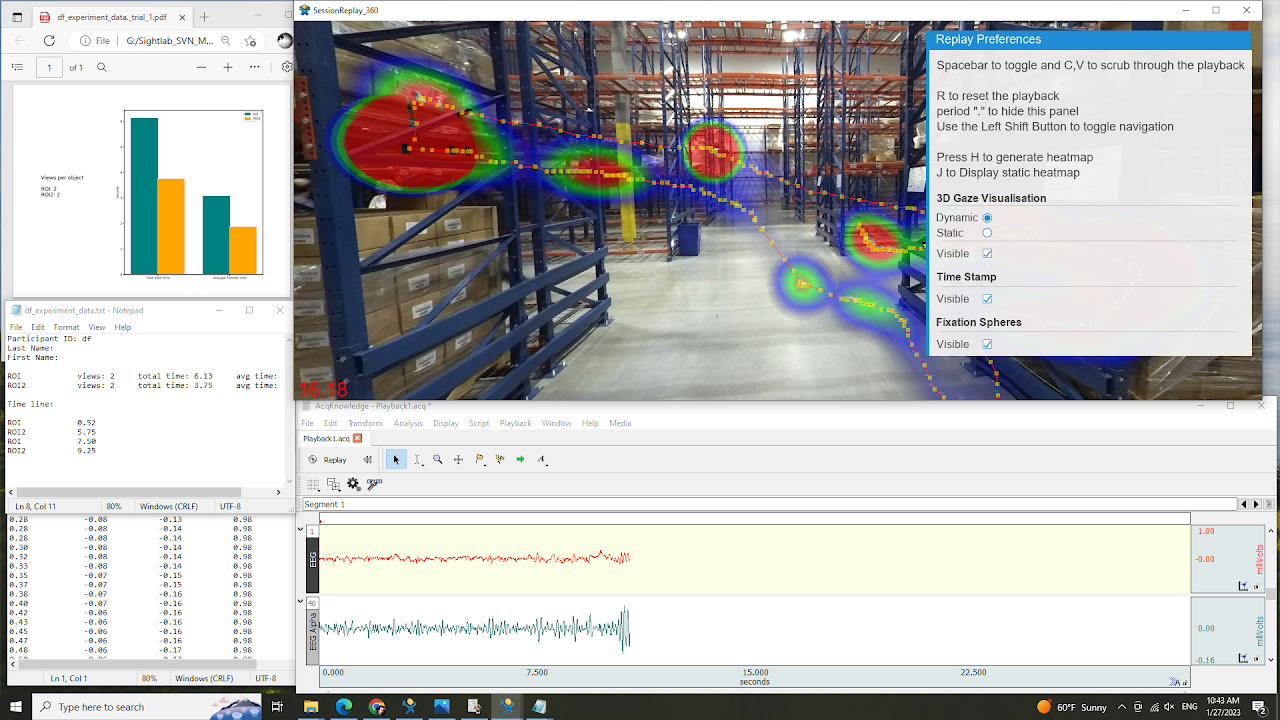Open the Segment 1 selector arrows
Screen dimensions: 1280x720
pyautogui.click(x=1246, y=504)
